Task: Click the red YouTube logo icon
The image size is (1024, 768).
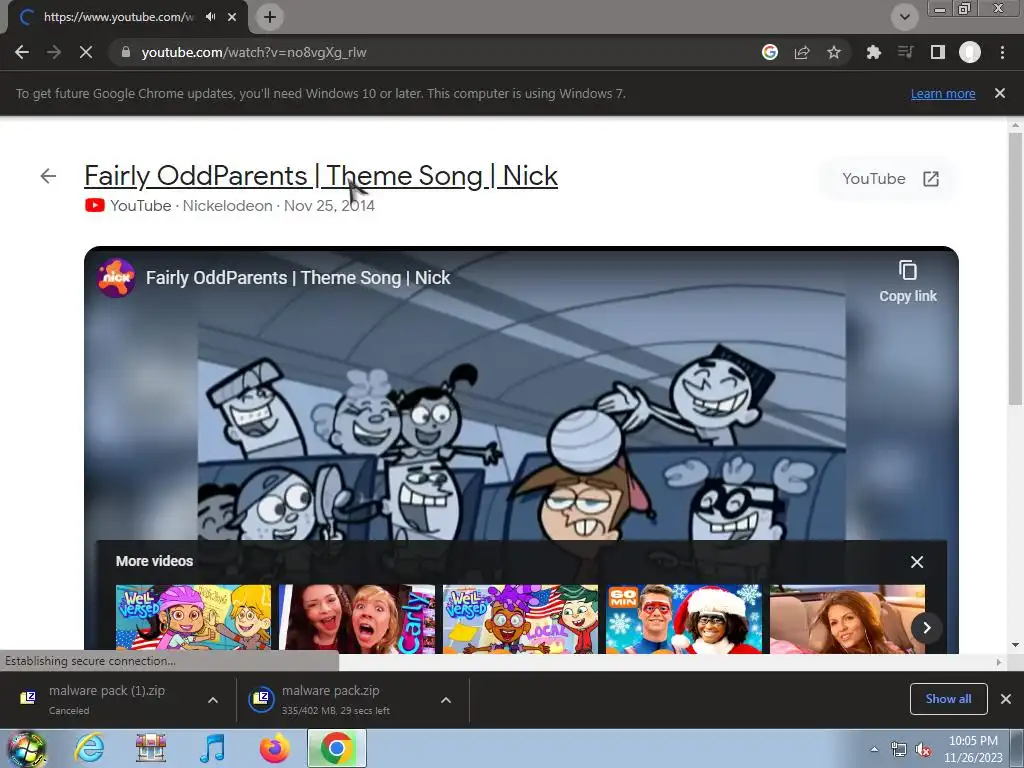Action: 95,206
